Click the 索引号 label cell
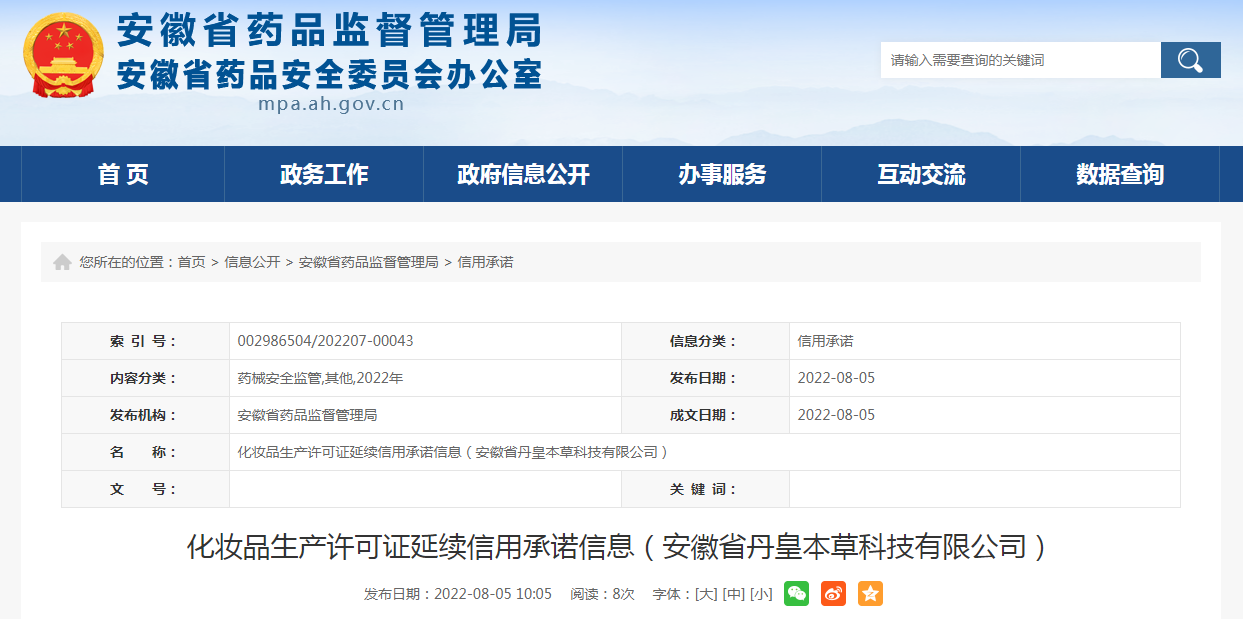Image resolution: width=1243 pixels, height=619 pixels. click(x=145, y=341)
